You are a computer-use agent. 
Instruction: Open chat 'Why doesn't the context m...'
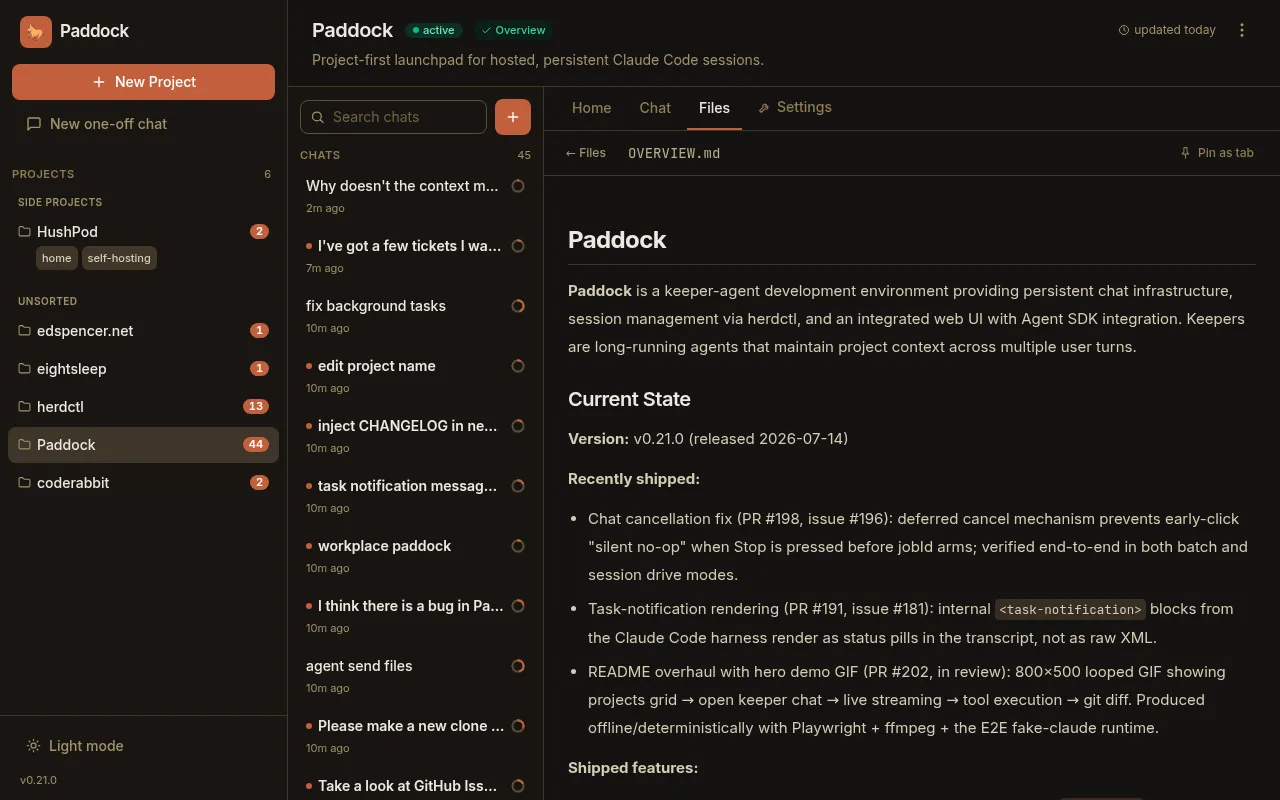415,196
